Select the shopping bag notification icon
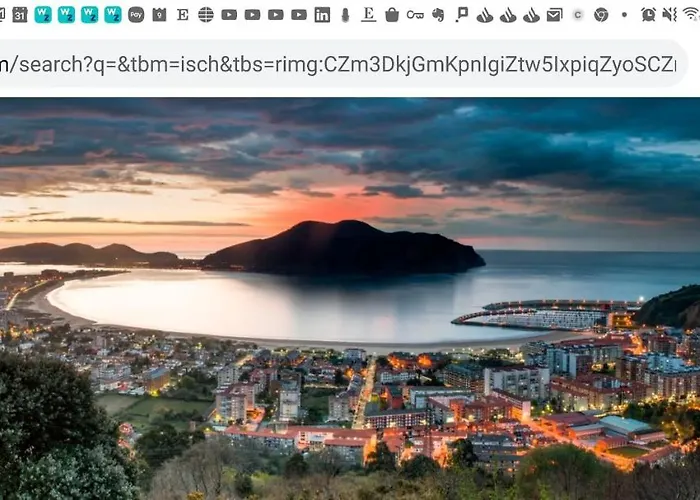 click(x=392, y=15)
